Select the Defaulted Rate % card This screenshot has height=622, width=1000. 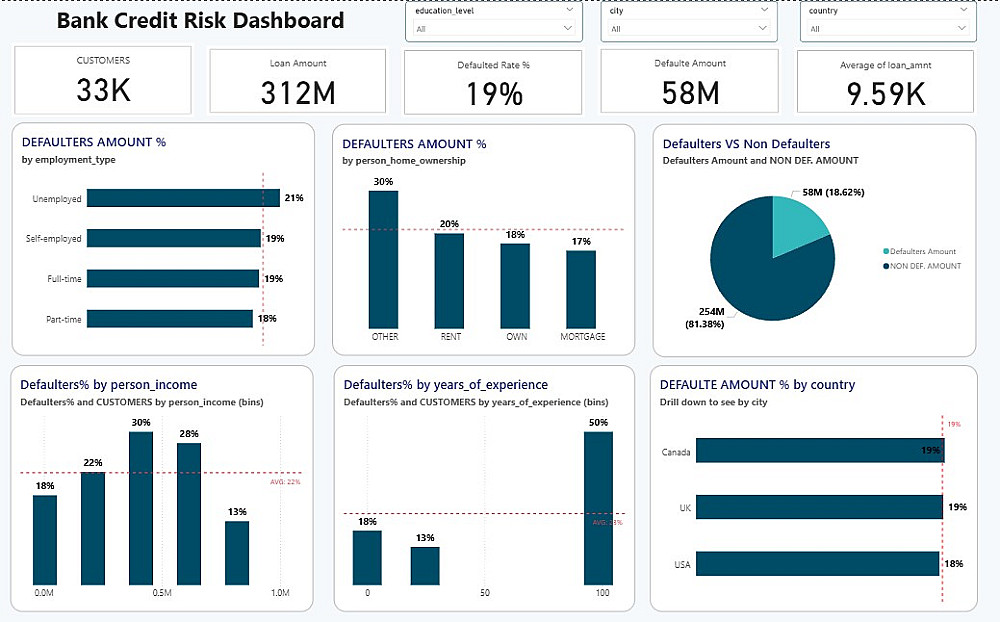[x=493, y=82]
